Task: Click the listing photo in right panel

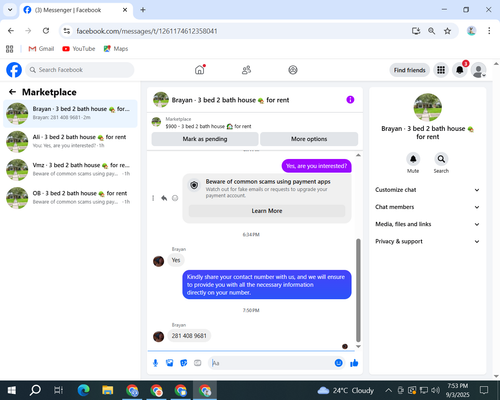Action: [427, 107]
